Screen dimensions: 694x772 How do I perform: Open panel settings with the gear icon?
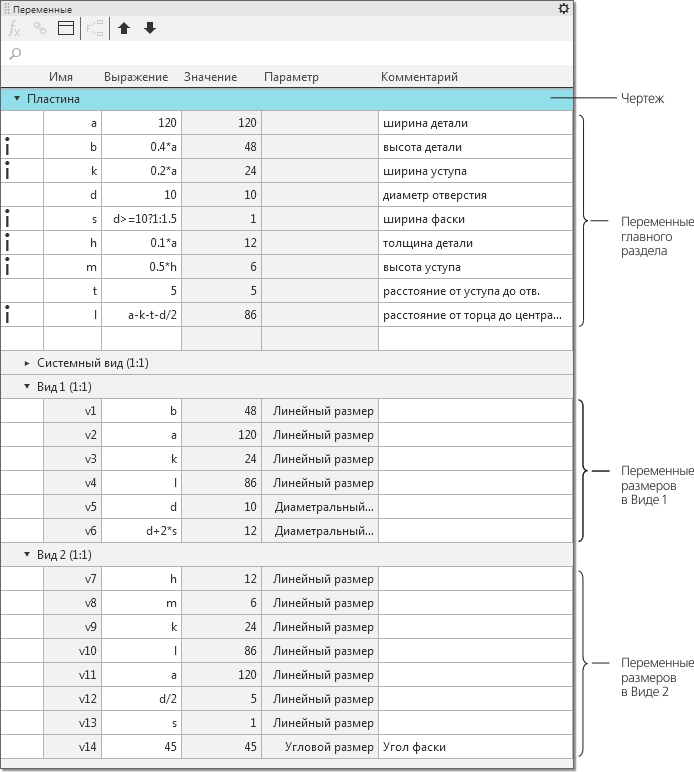coord(564,9)
